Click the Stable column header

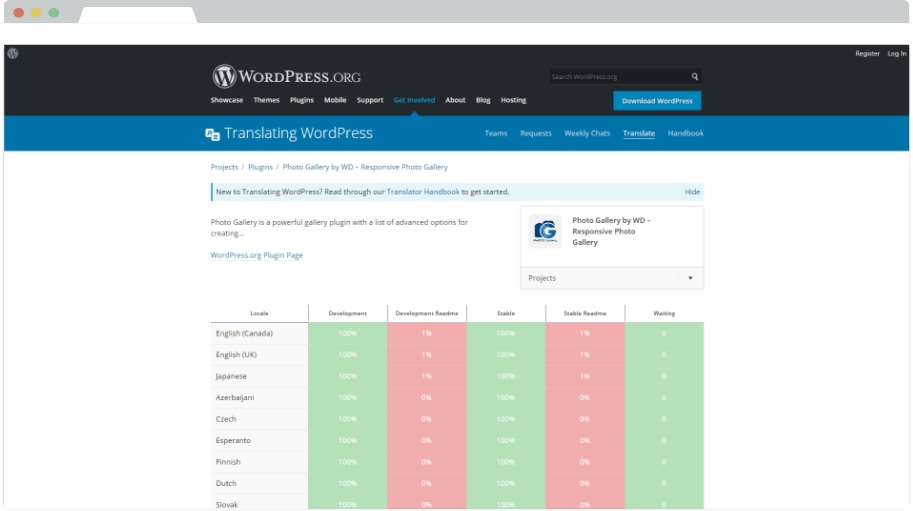point(506,313)
